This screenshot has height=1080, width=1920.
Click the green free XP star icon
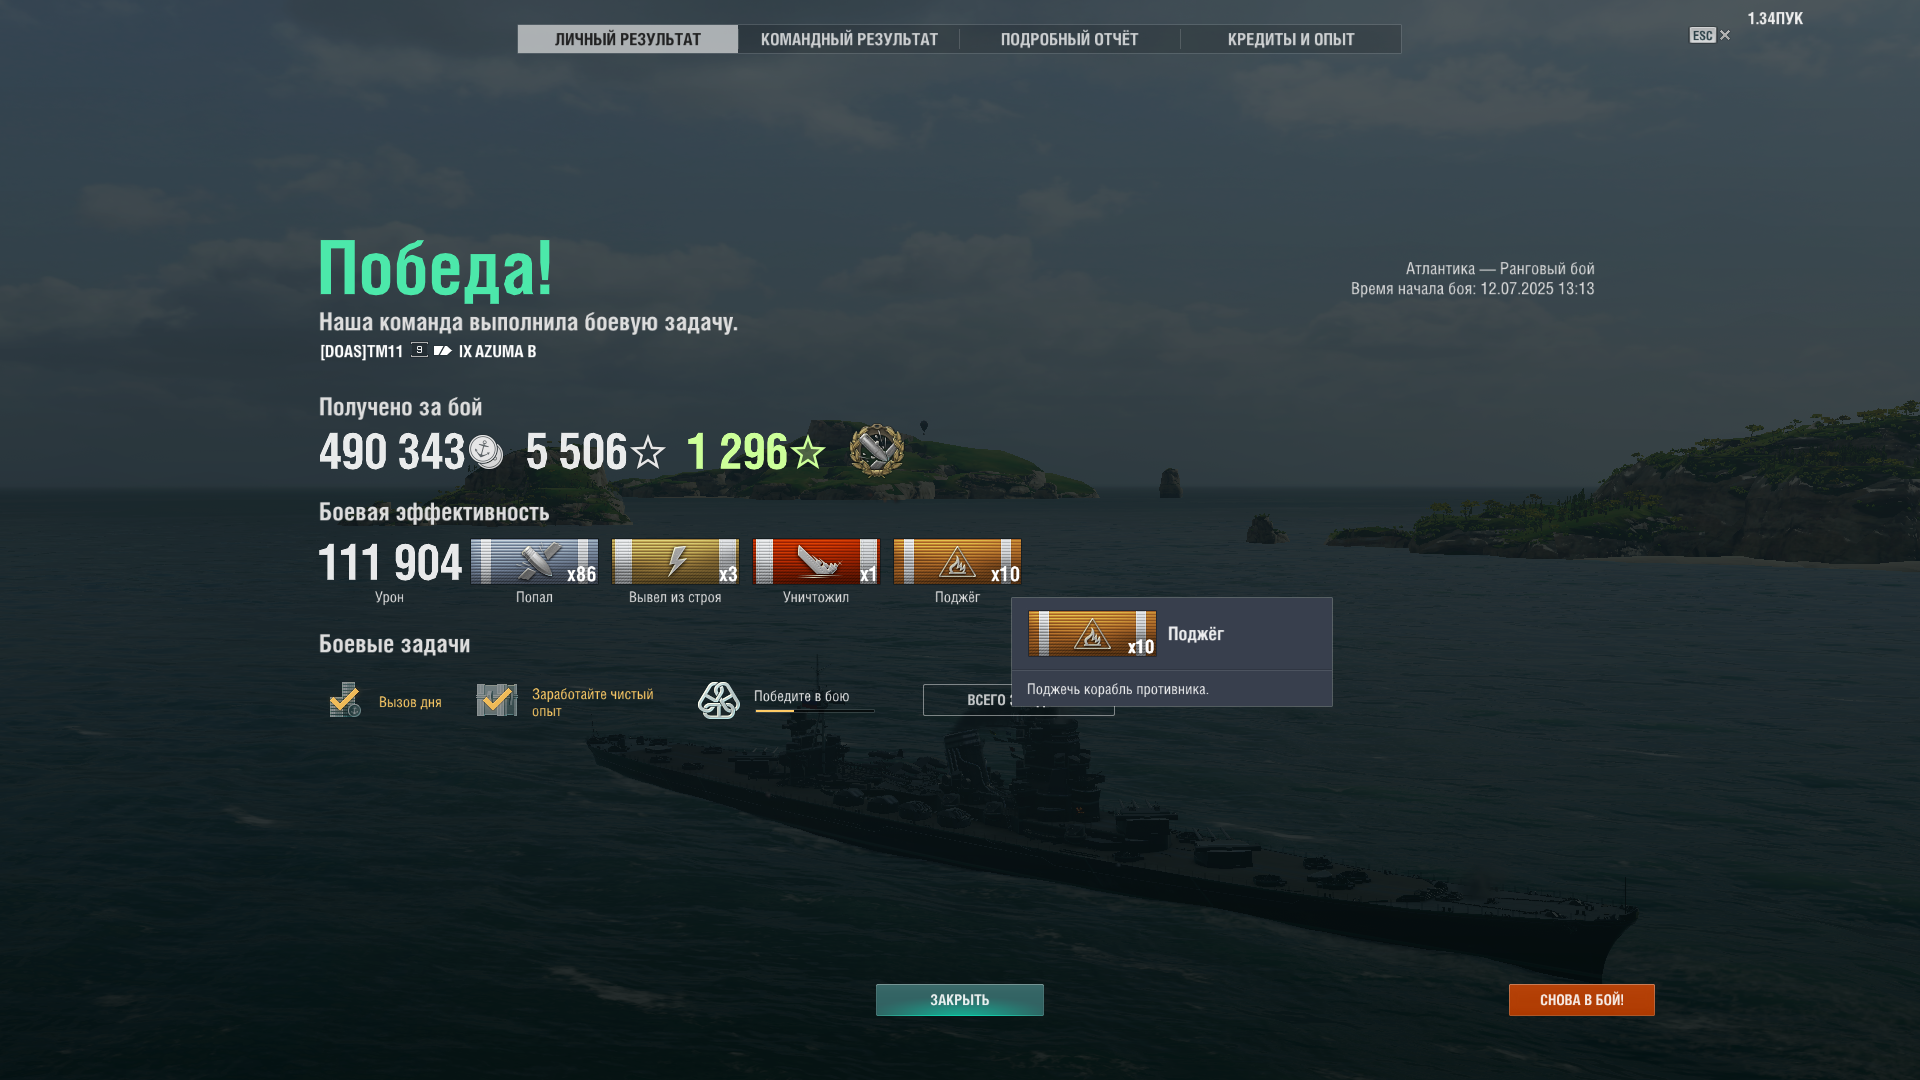click(808, 452)
